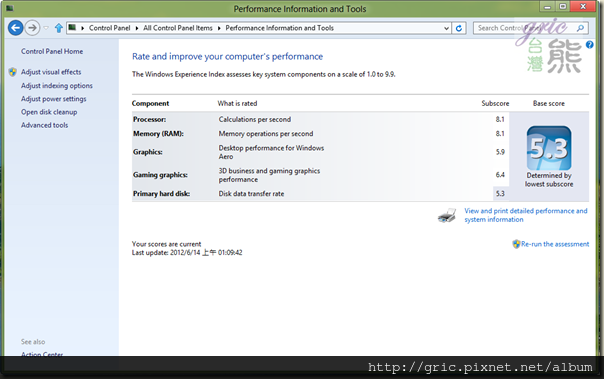Open Control Panel Home
604x379 pixels.
[52, 51]
